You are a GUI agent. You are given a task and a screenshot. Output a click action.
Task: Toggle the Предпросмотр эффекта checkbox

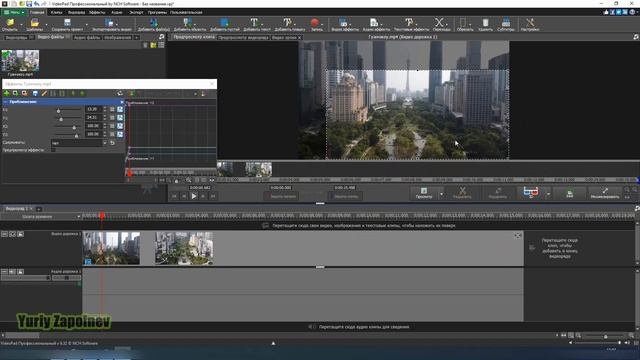[53, 150]
